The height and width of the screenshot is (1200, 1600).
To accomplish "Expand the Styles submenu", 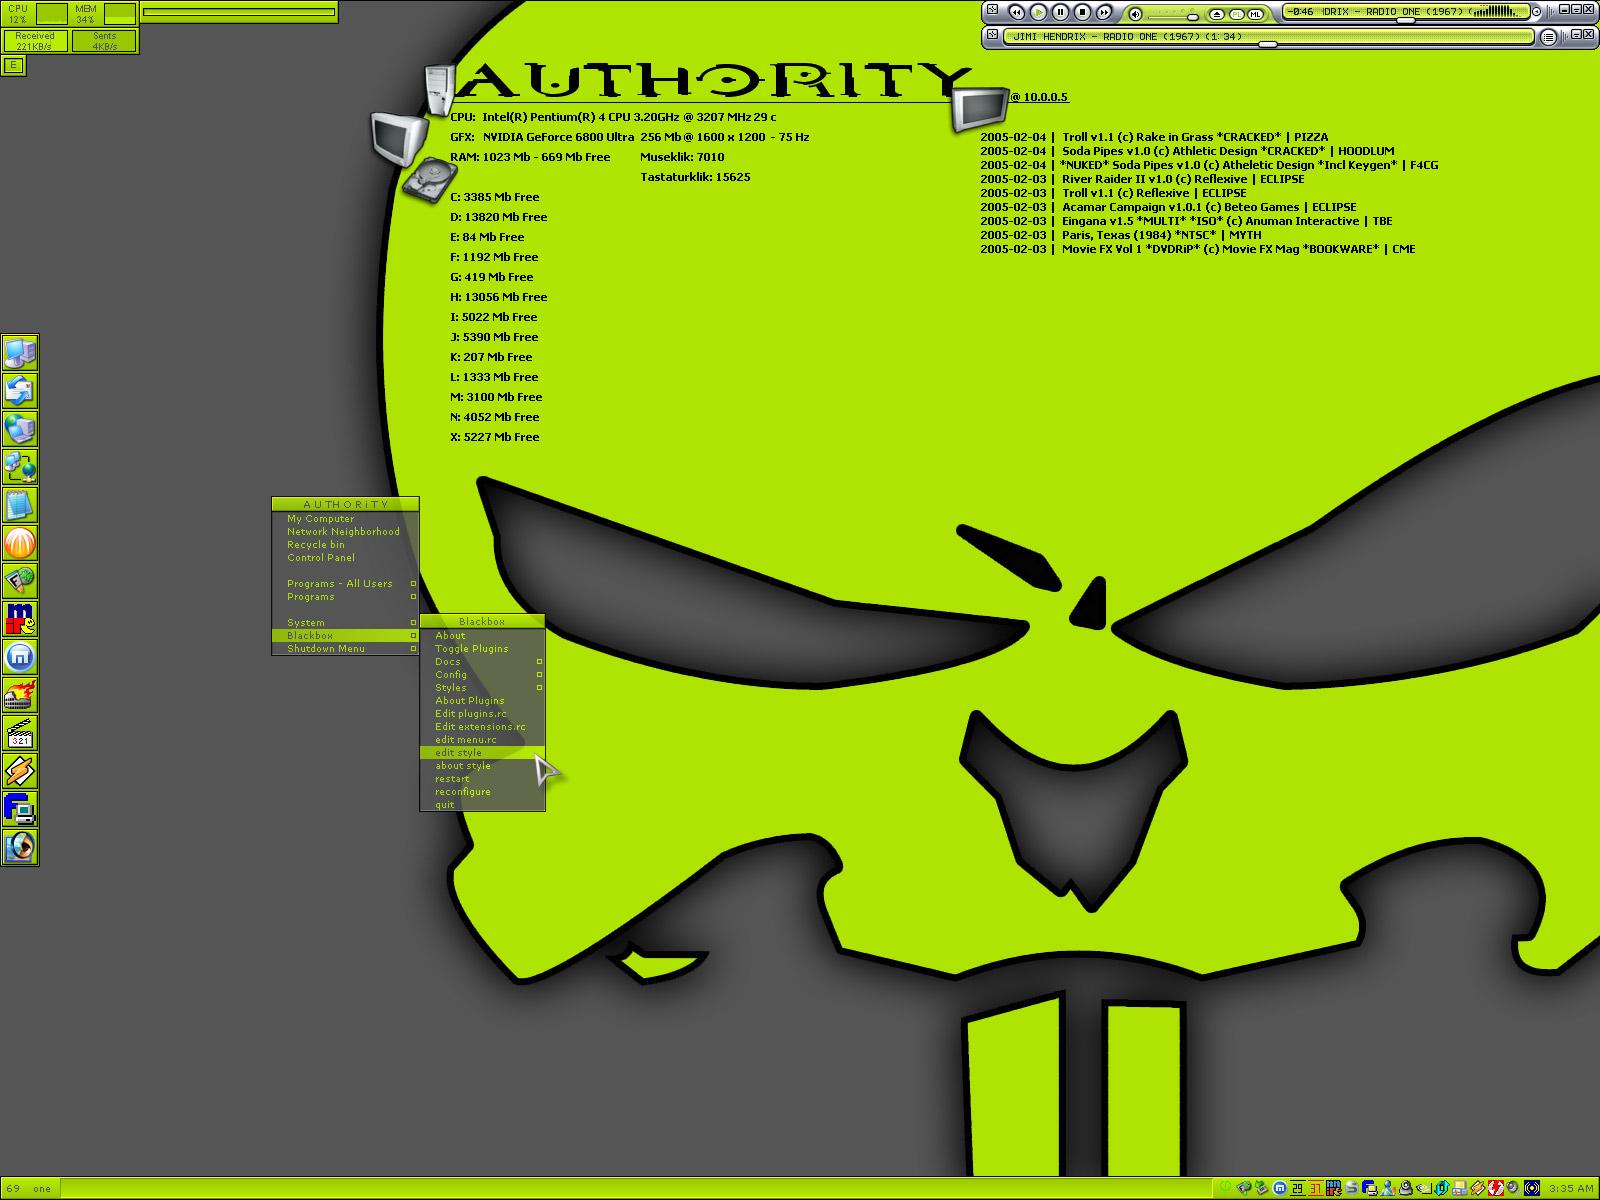I will tap(539, 687).
